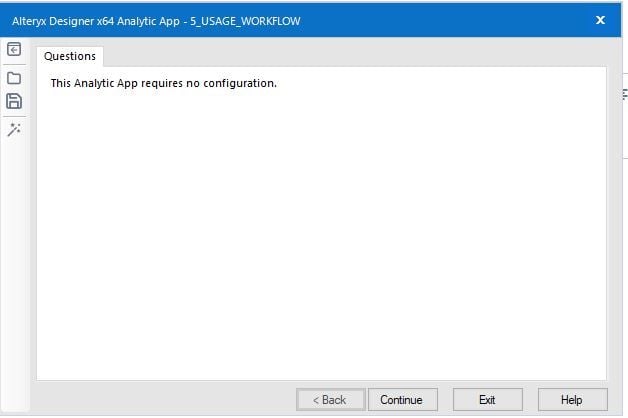This screenshot has height=418, width=628.
Task: Save app values with floppy disk icon
Action: 14,101
